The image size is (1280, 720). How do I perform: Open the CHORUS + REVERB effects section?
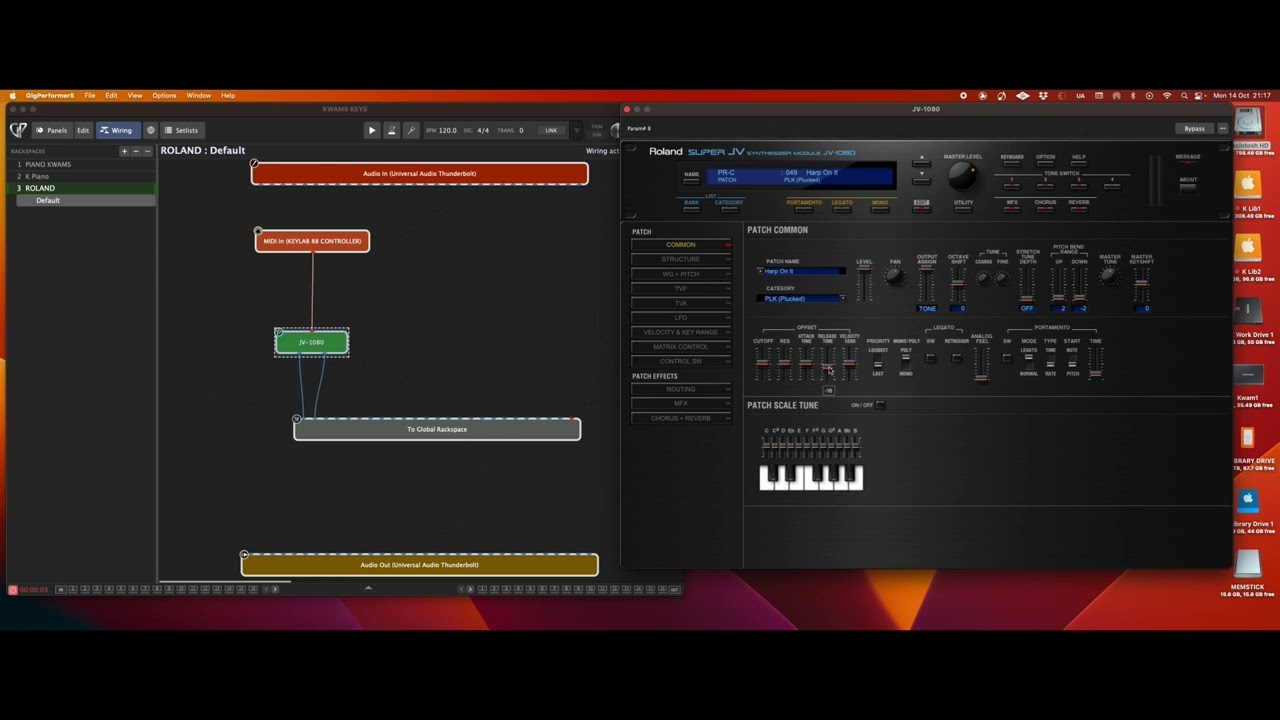(681, 418)
